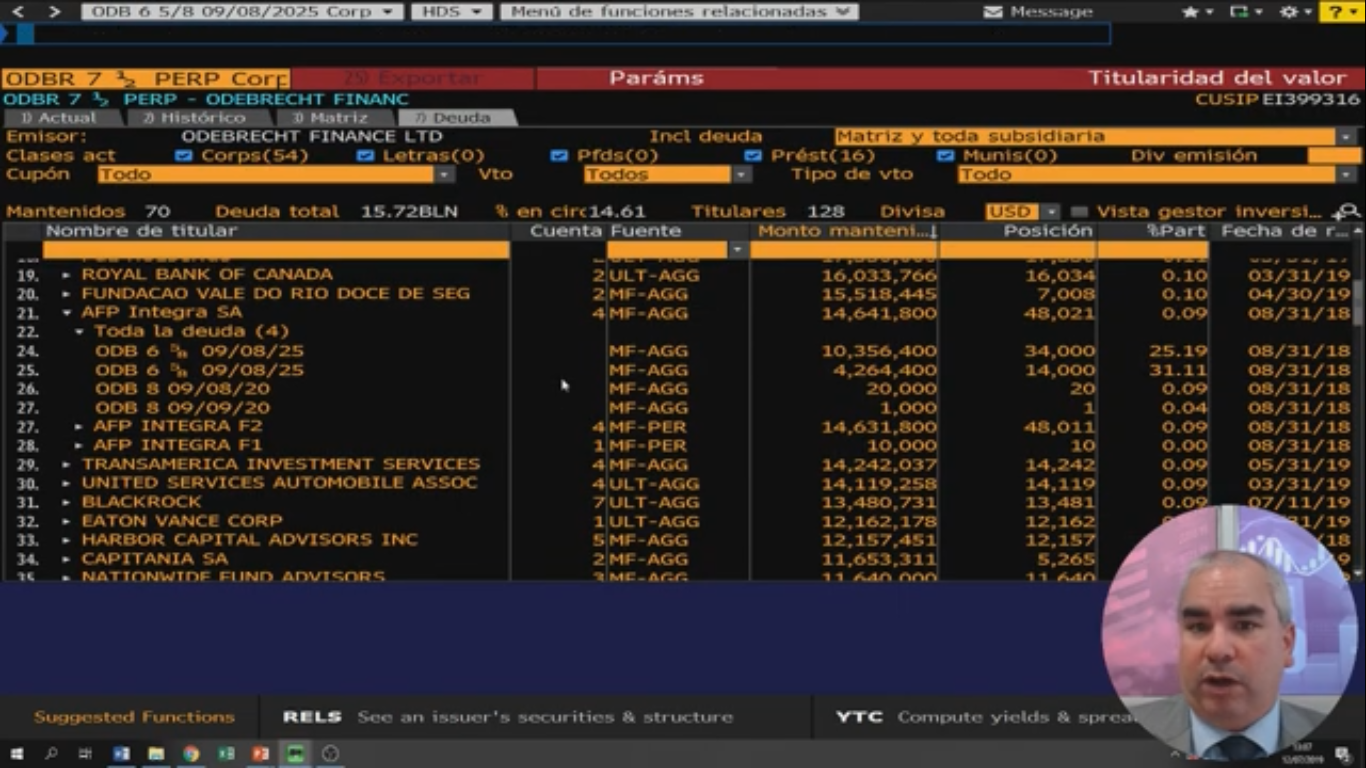
Task: Toggle the Prést(16) checkbox
Action: (753, 156)
